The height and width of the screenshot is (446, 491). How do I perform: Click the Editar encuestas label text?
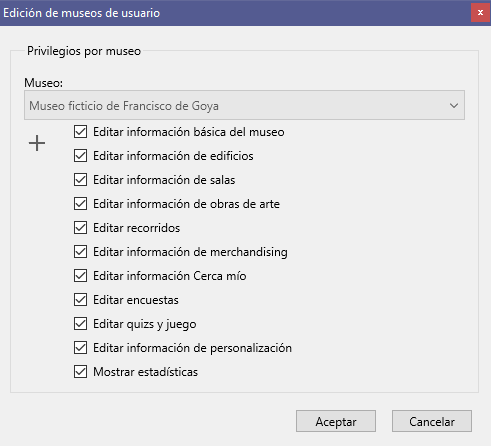[x=136, y=300]
